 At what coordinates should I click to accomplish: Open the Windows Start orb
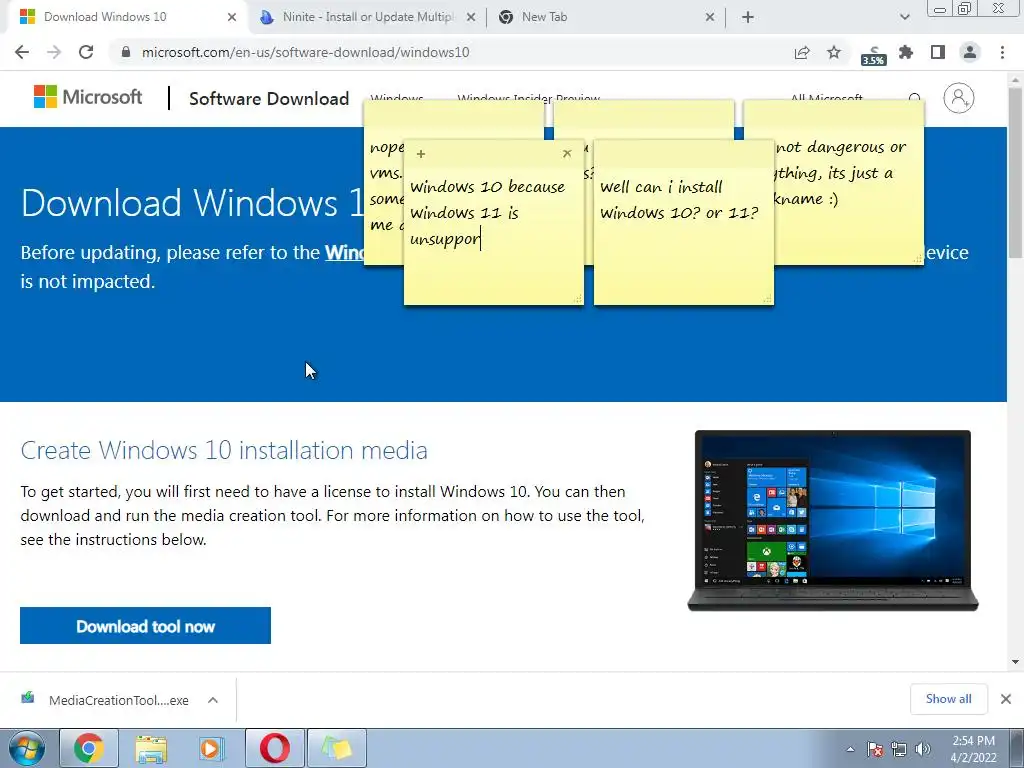coord(26,748)
